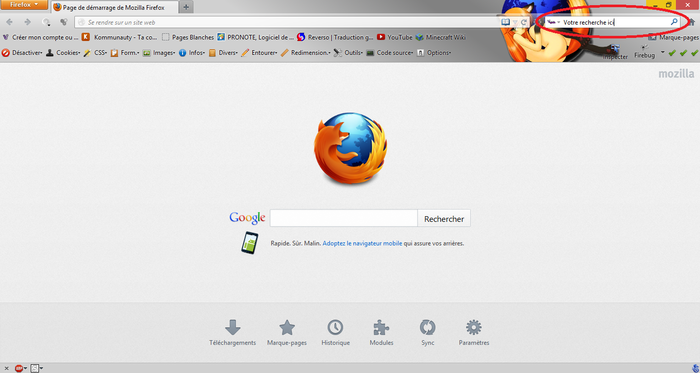Screen dimensions: 700x373
Task: Open the Outils menu in developer toolbar
Action: tap(348, 53)
